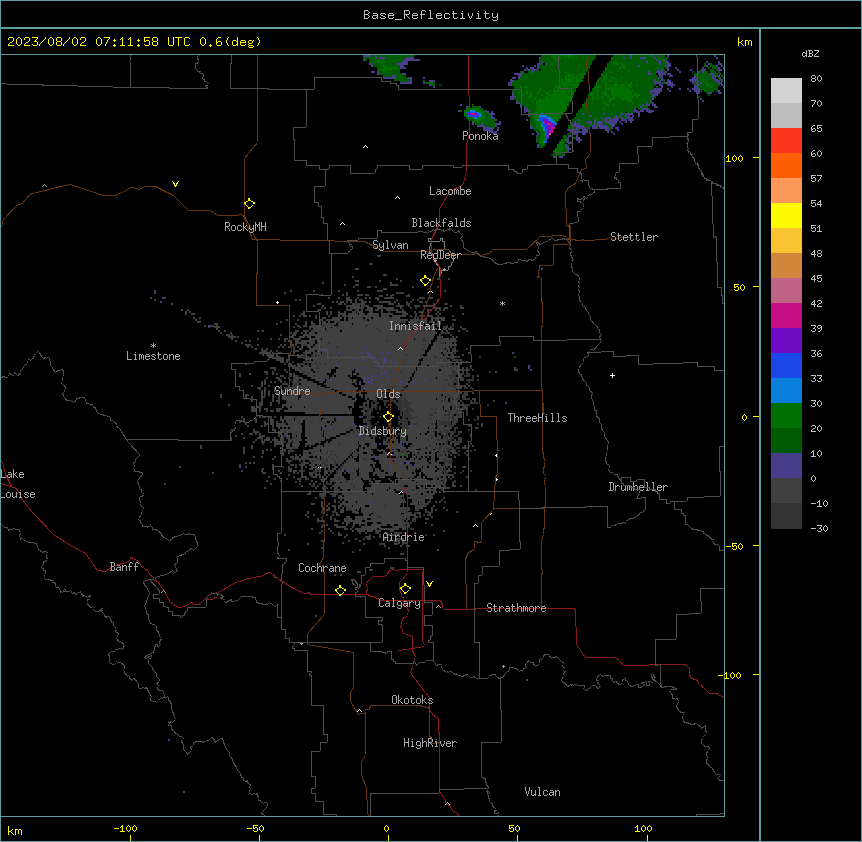Click the Base_Reflectivity title
Image resolution: width=862 pixels, height=842 pixels.
click(431, 15)
